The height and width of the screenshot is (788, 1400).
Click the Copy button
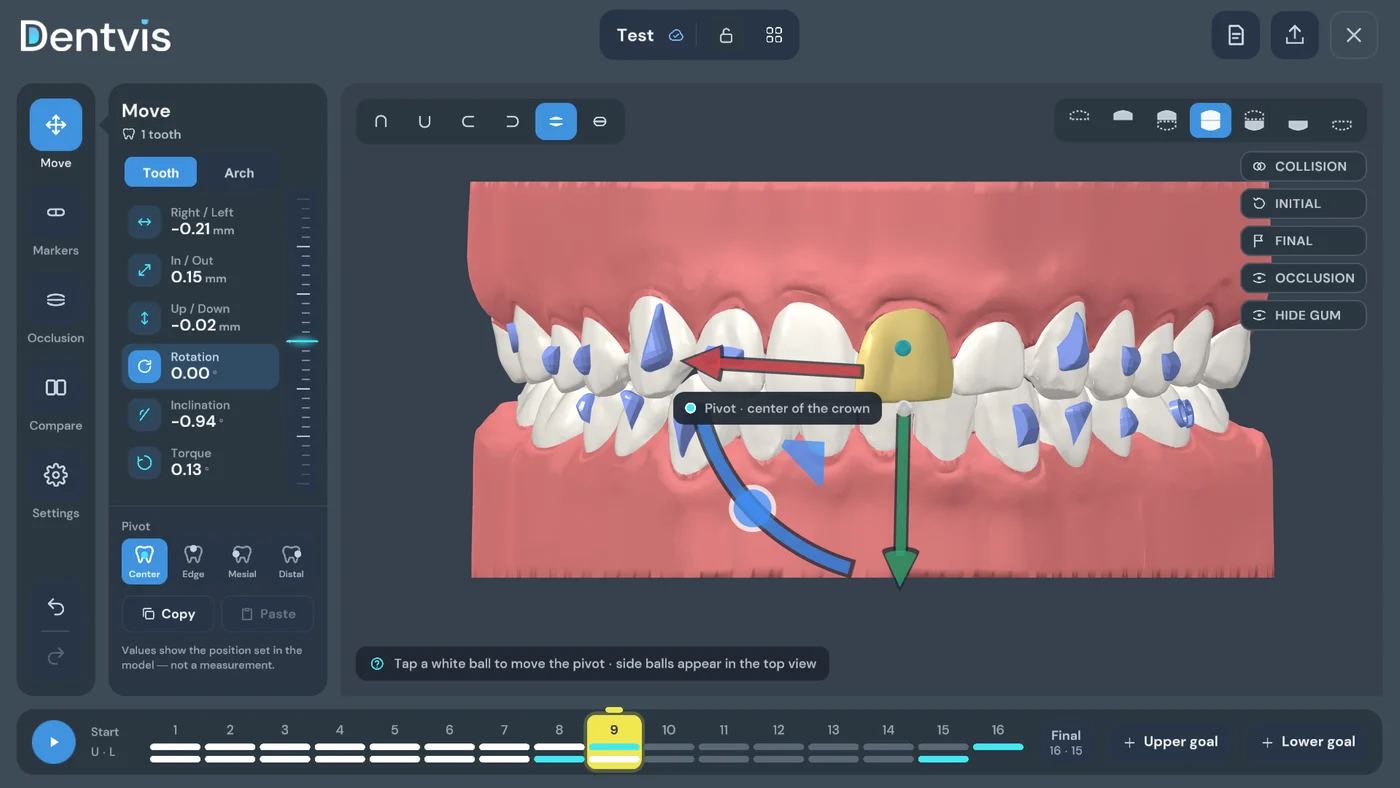(168, 614)
